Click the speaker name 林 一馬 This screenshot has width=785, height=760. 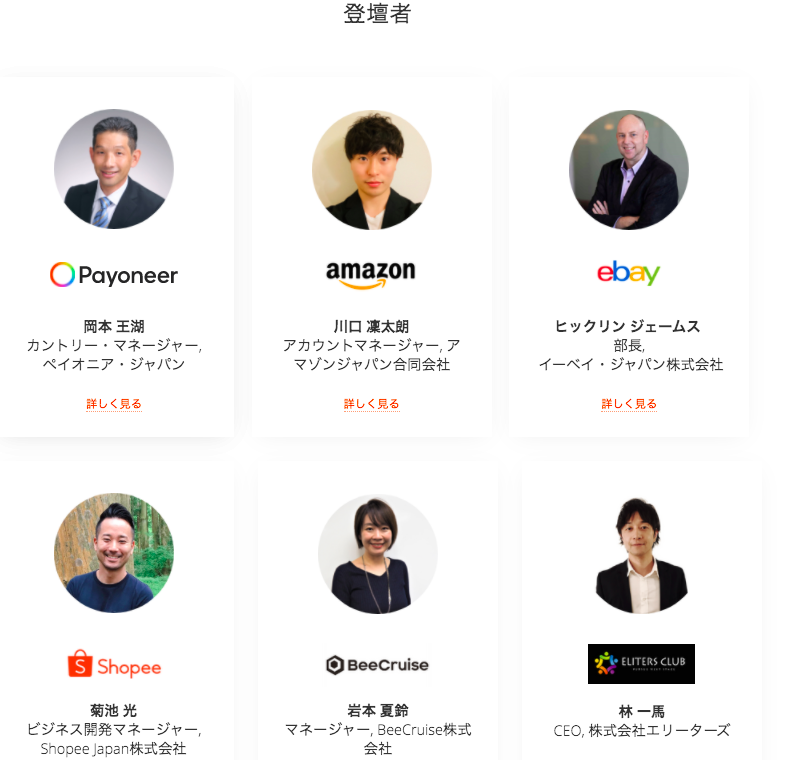641,711
